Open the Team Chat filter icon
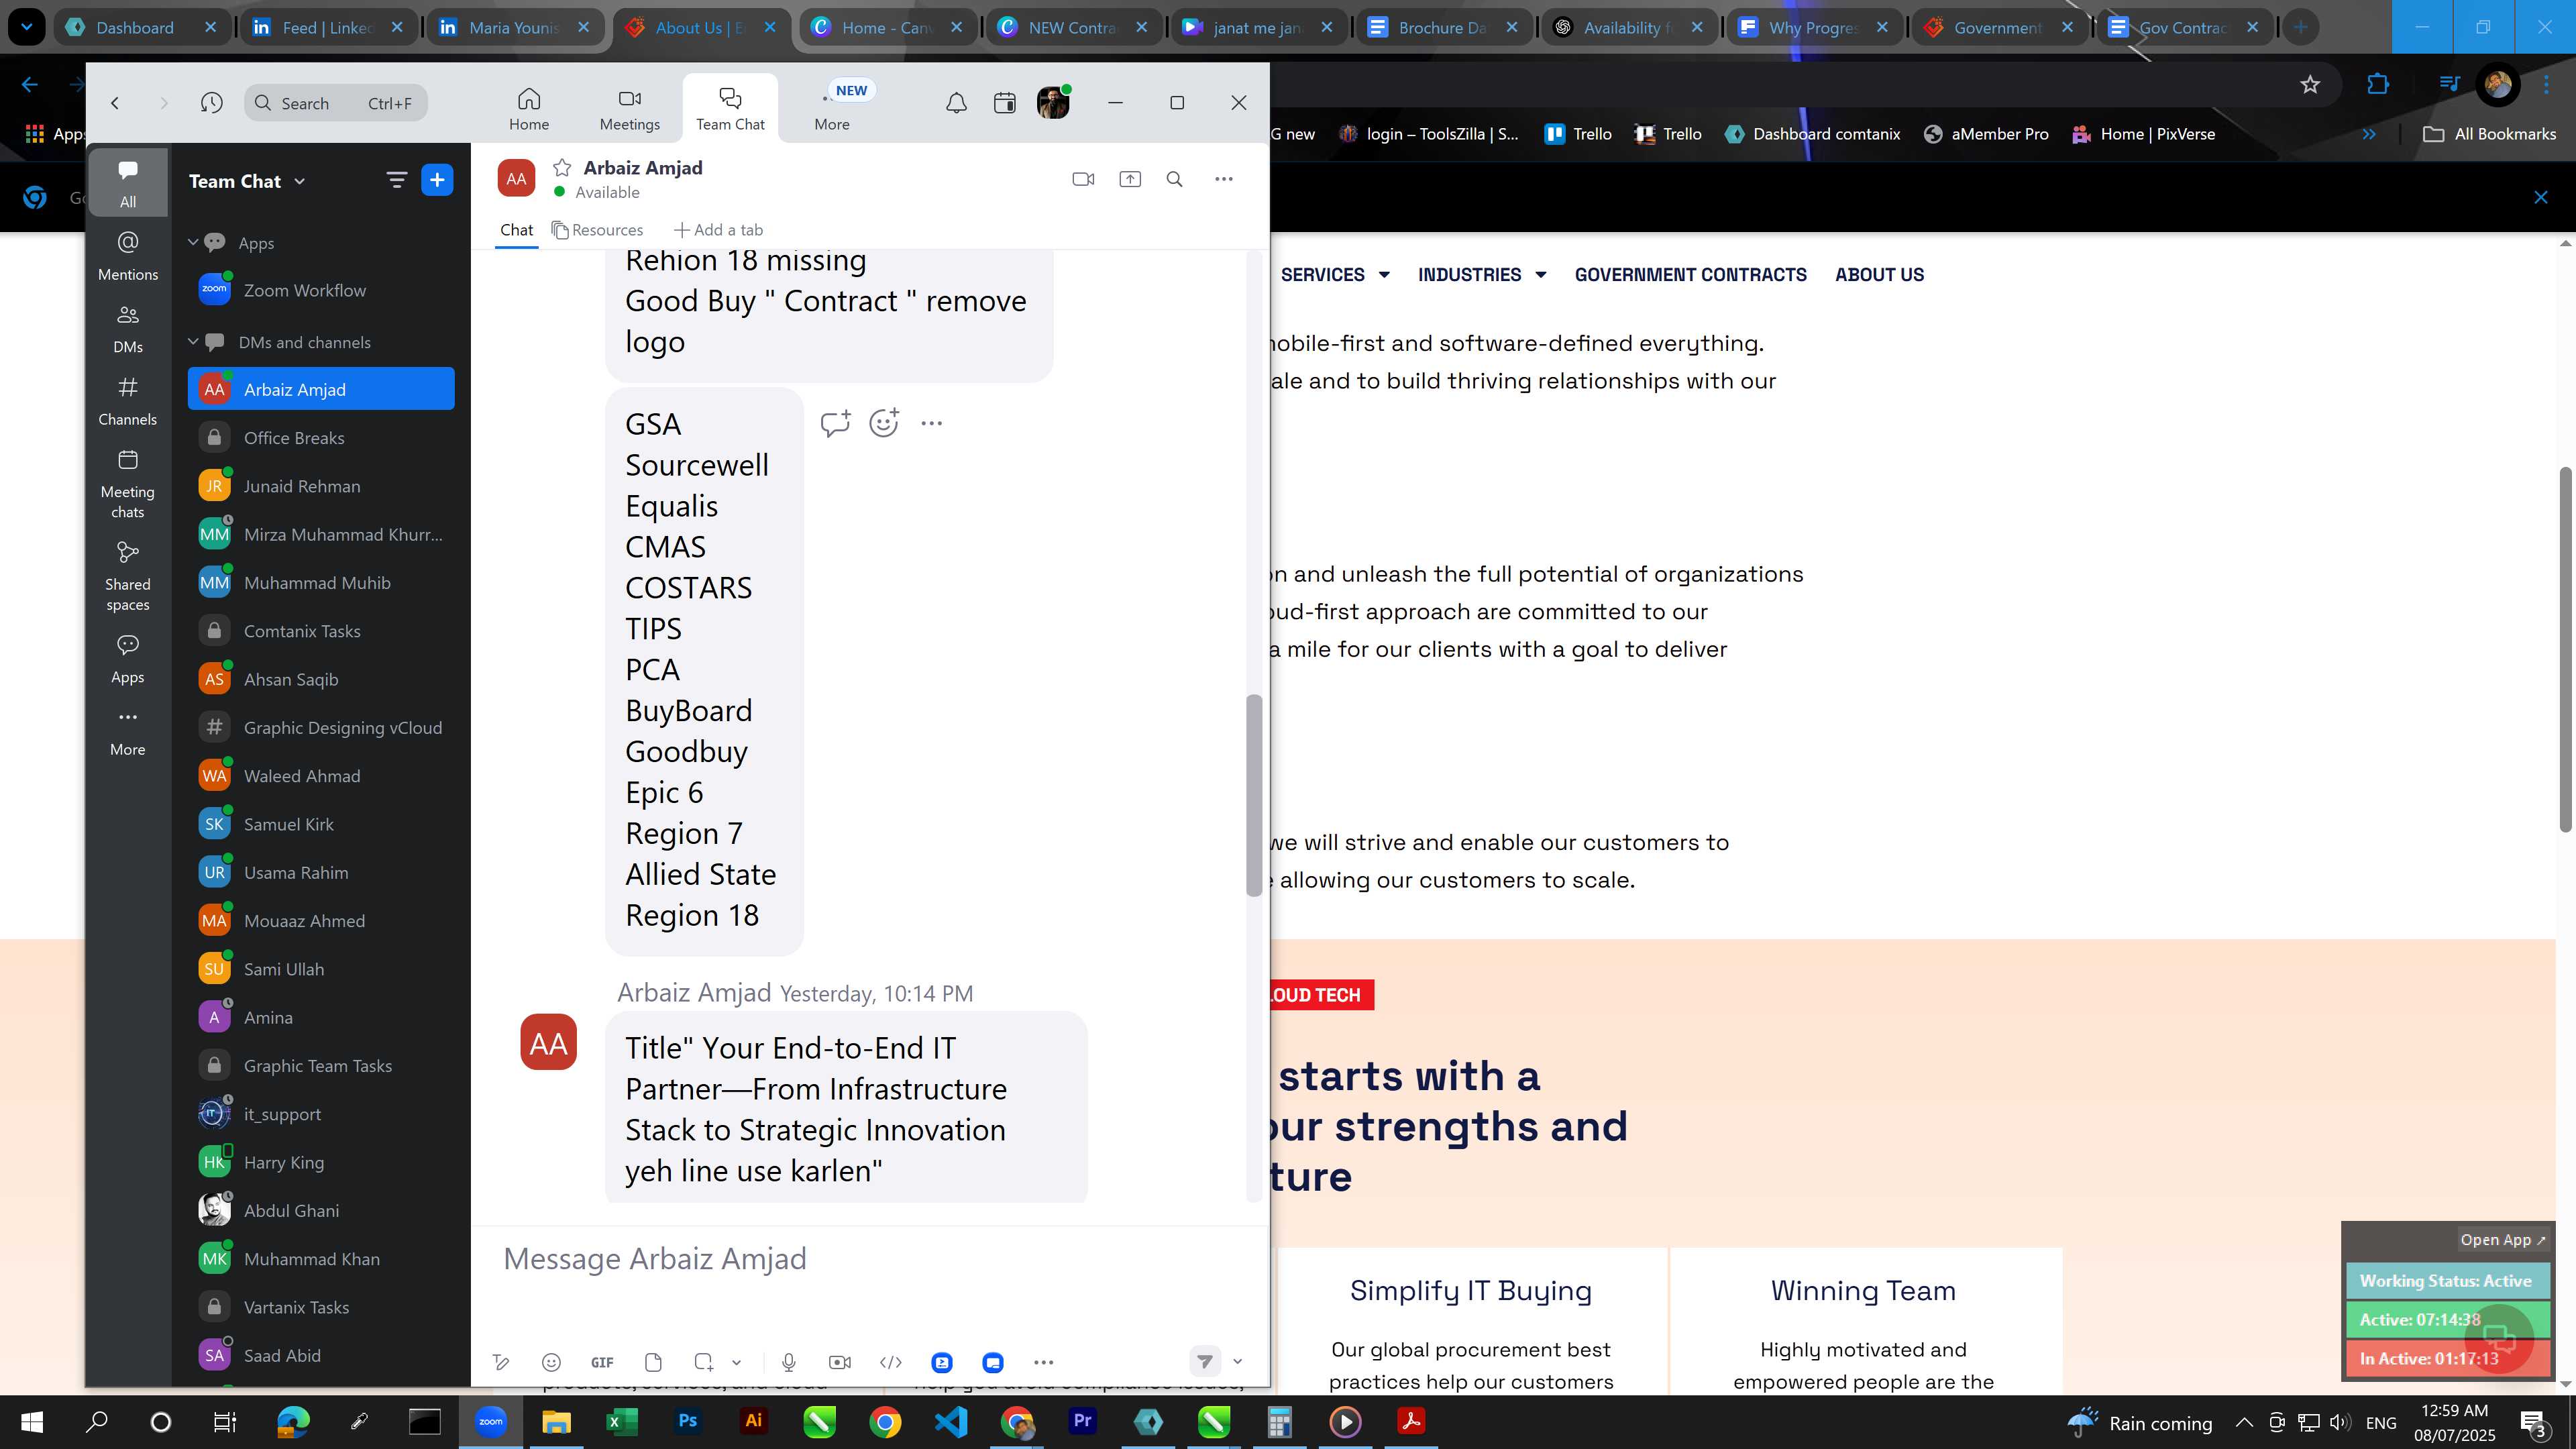The height and width of the screenshot is (1449, 2576). (x=397, y=180)
